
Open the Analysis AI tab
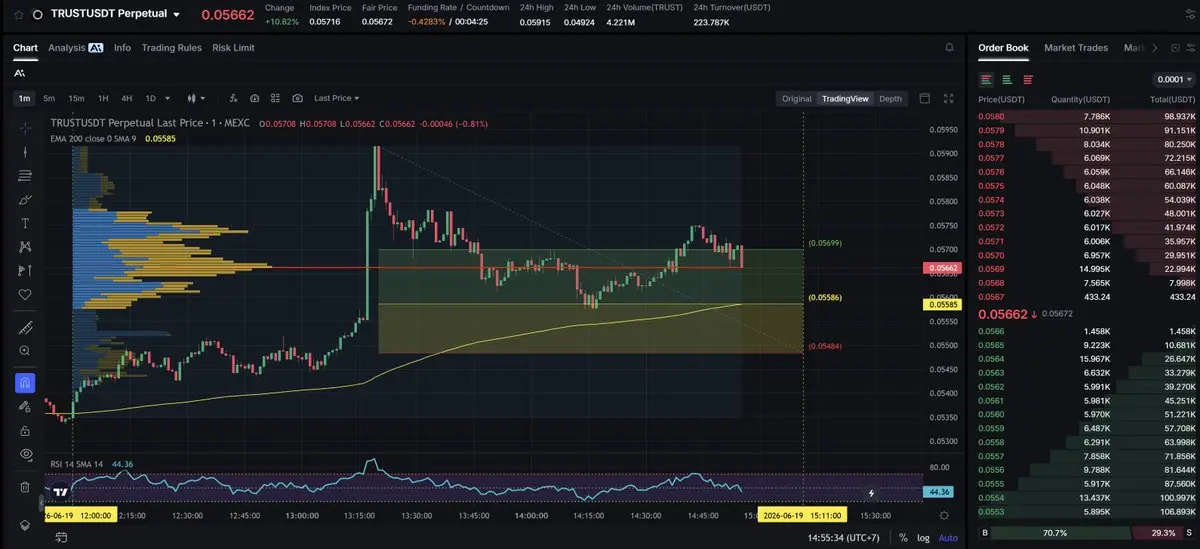coord(75,47)
